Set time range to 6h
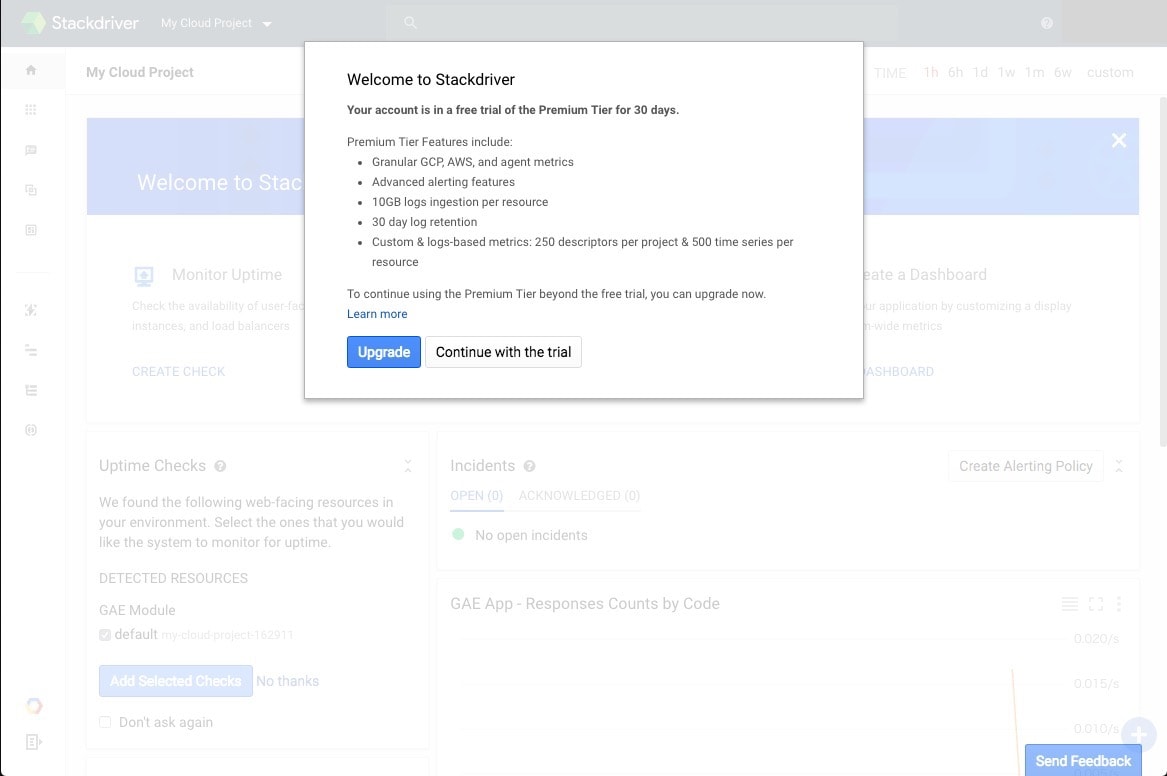The width and height of the screenshot is (1167, 776). pyautogui.click(x=956, y=72)
